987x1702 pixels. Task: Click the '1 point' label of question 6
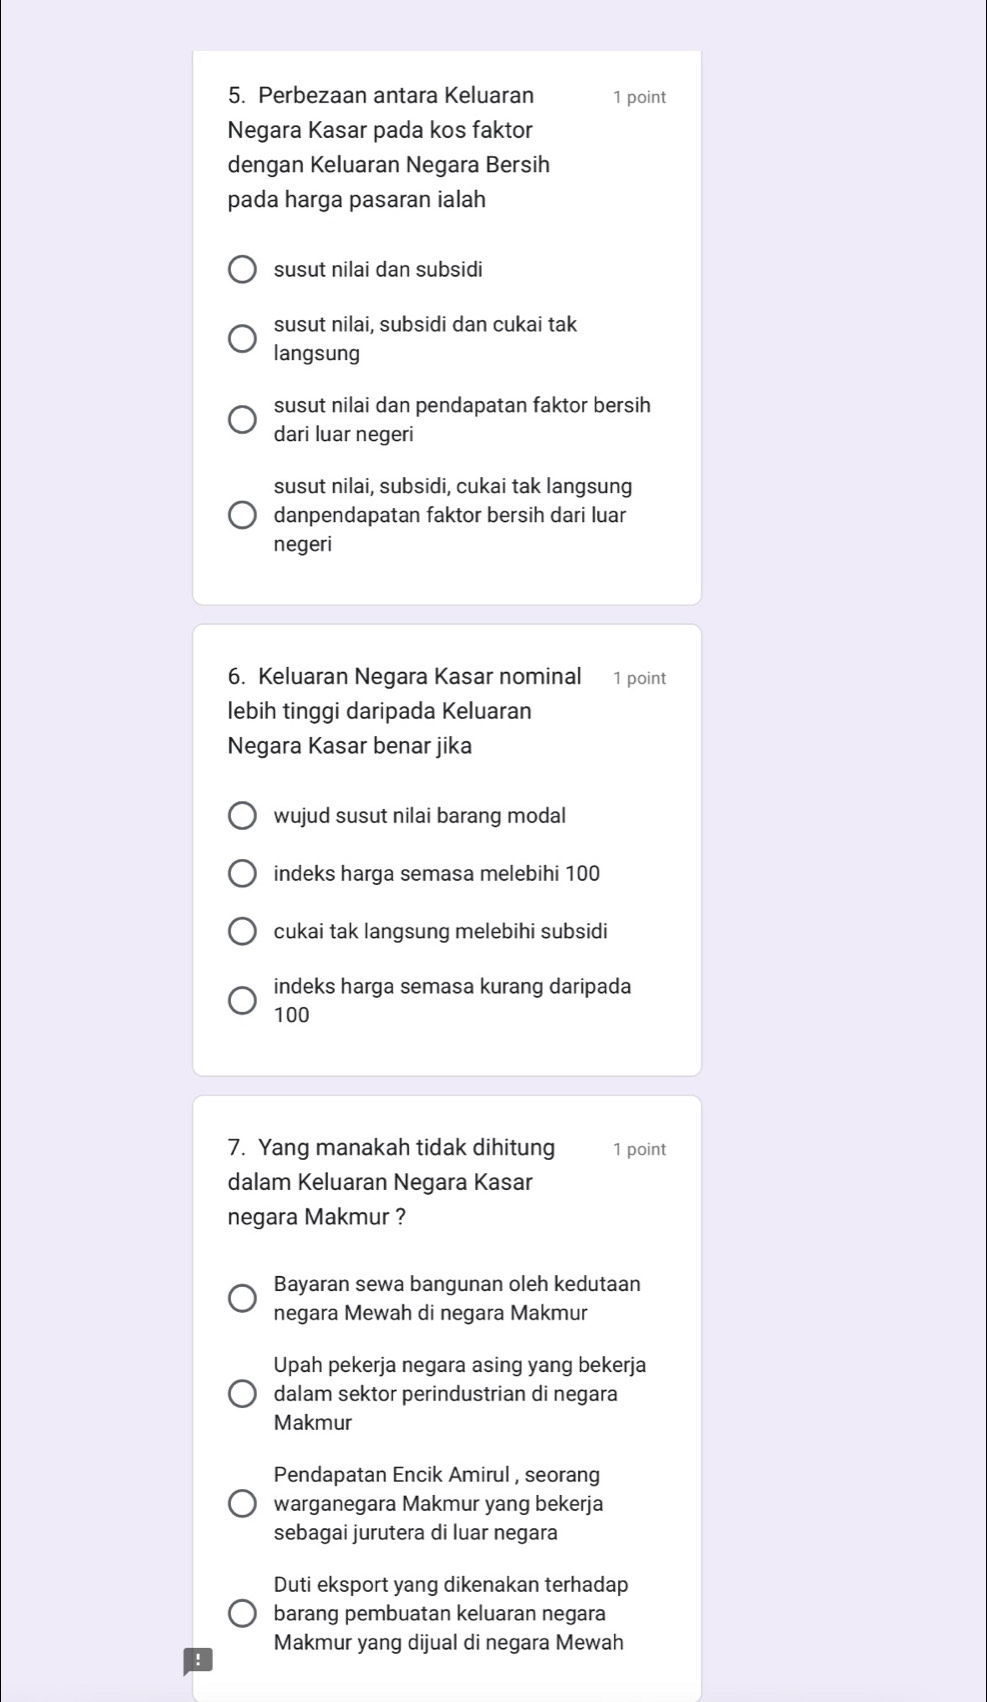coord(639,678)
